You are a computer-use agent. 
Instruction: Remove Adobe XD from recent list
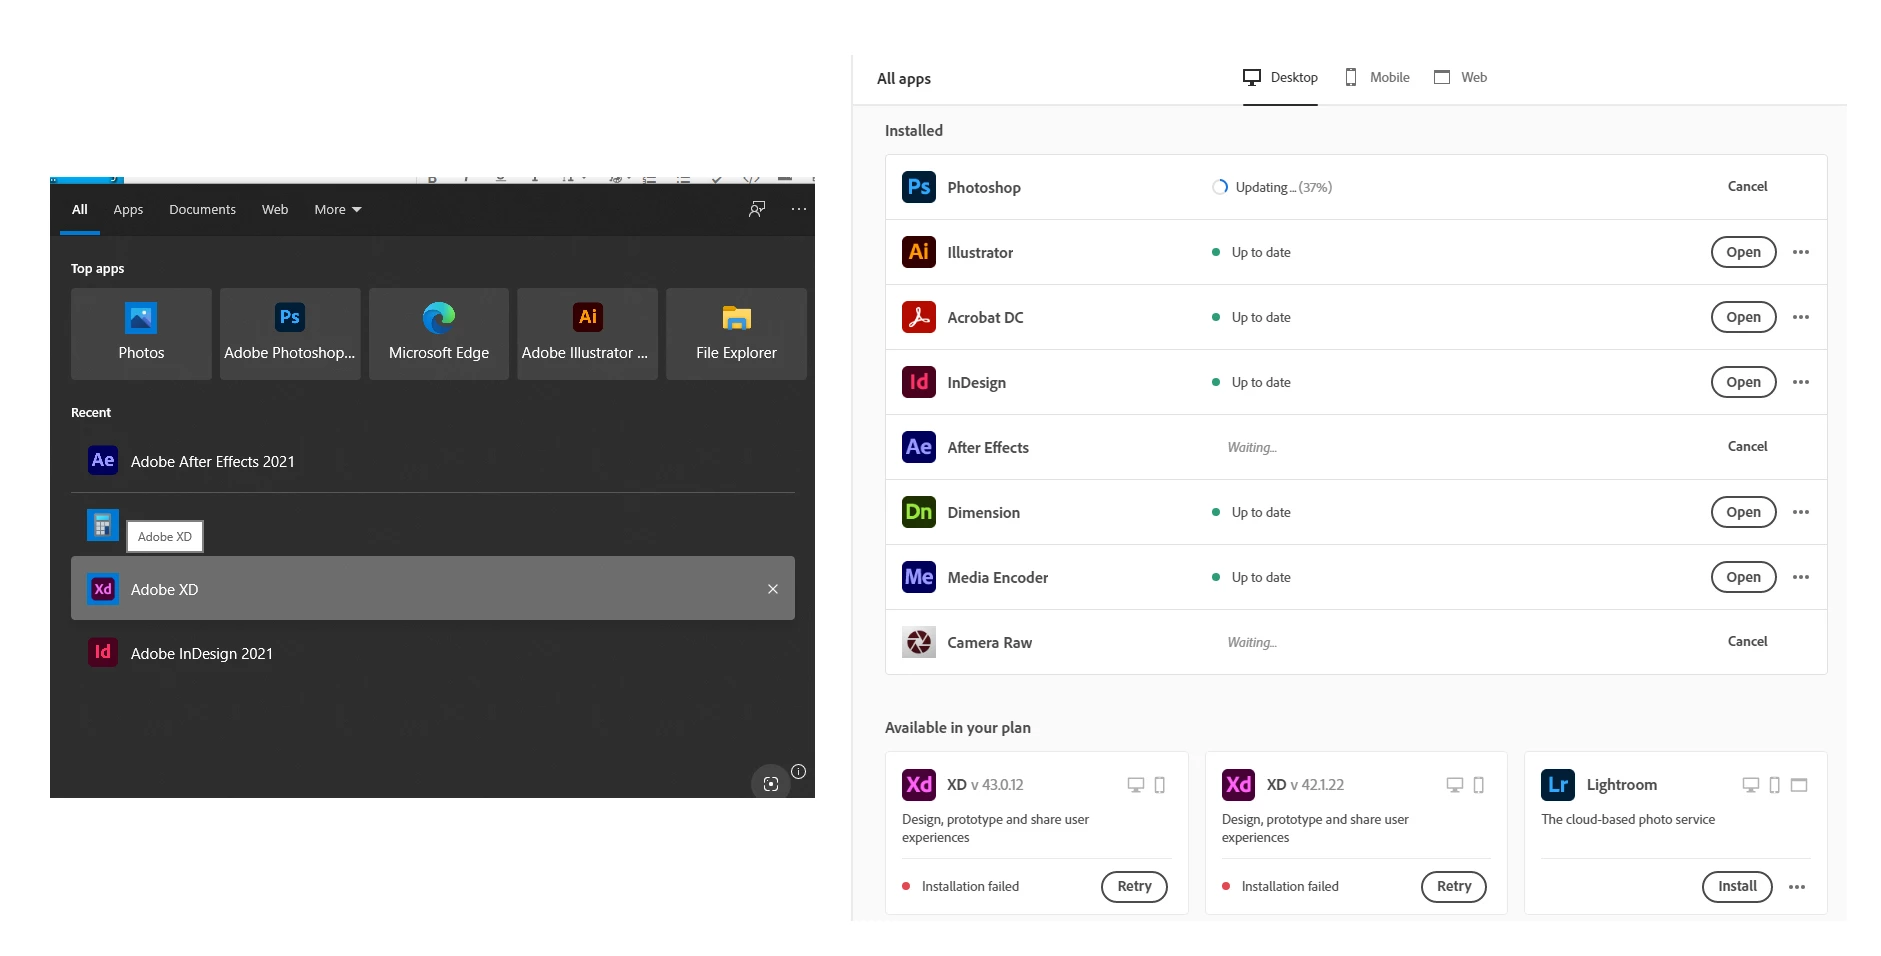(x=773, y=589)
